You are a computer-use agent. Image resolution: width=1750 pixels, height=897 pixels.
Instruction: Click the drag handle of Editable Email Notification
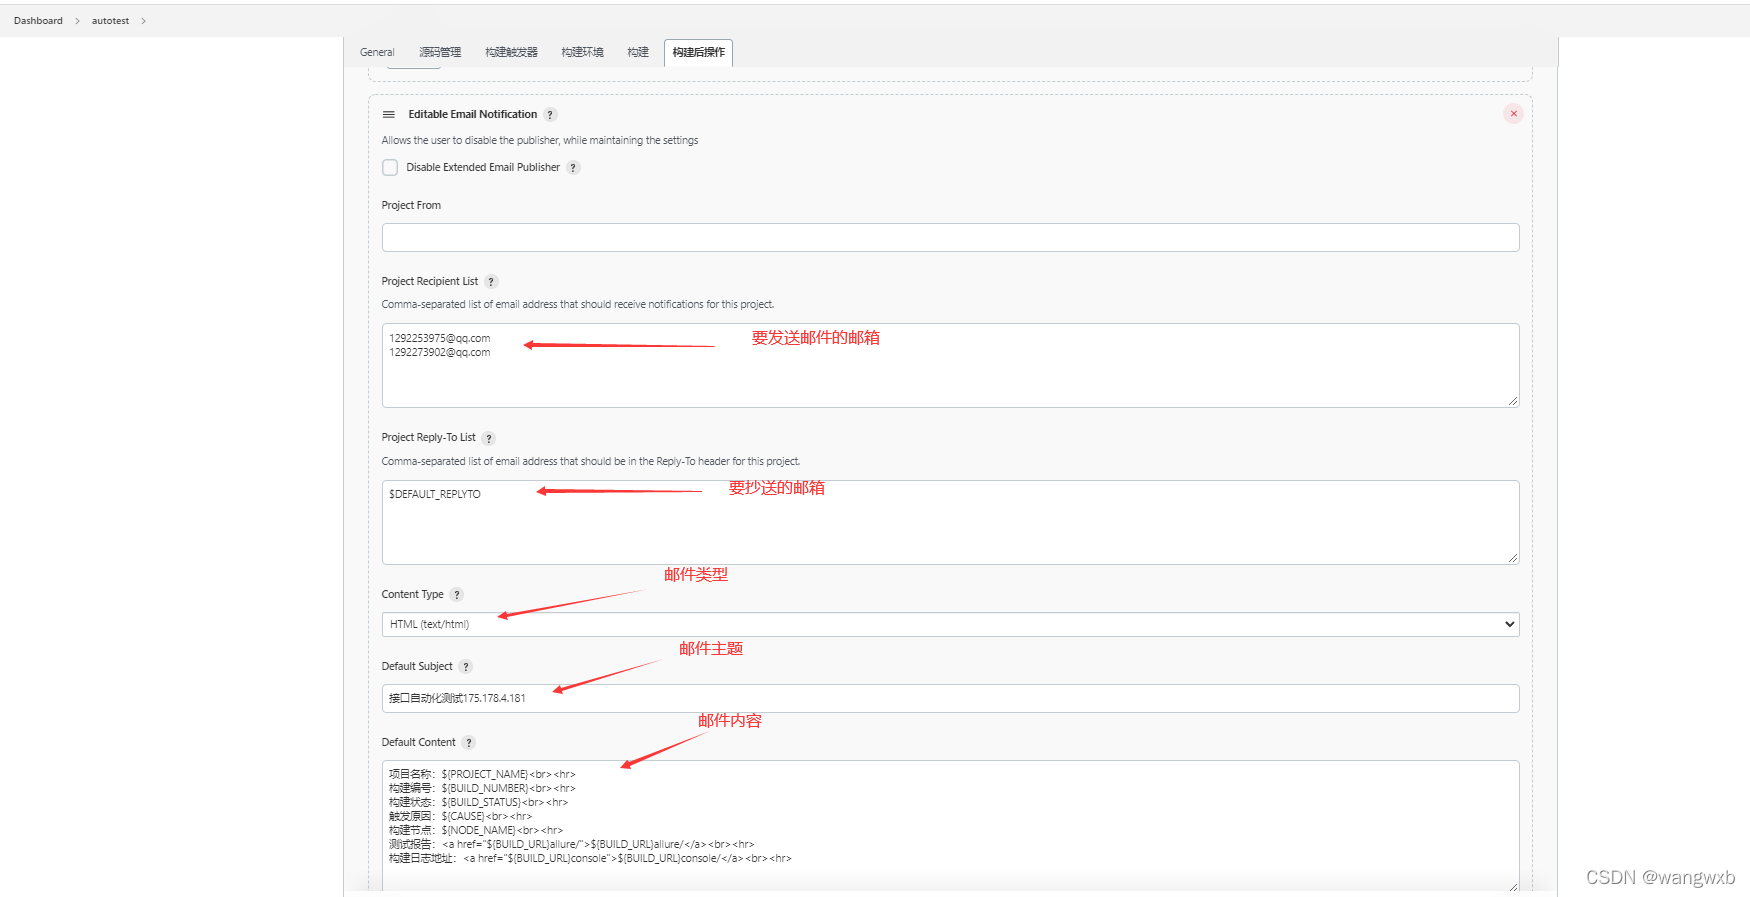pos(389,114)
